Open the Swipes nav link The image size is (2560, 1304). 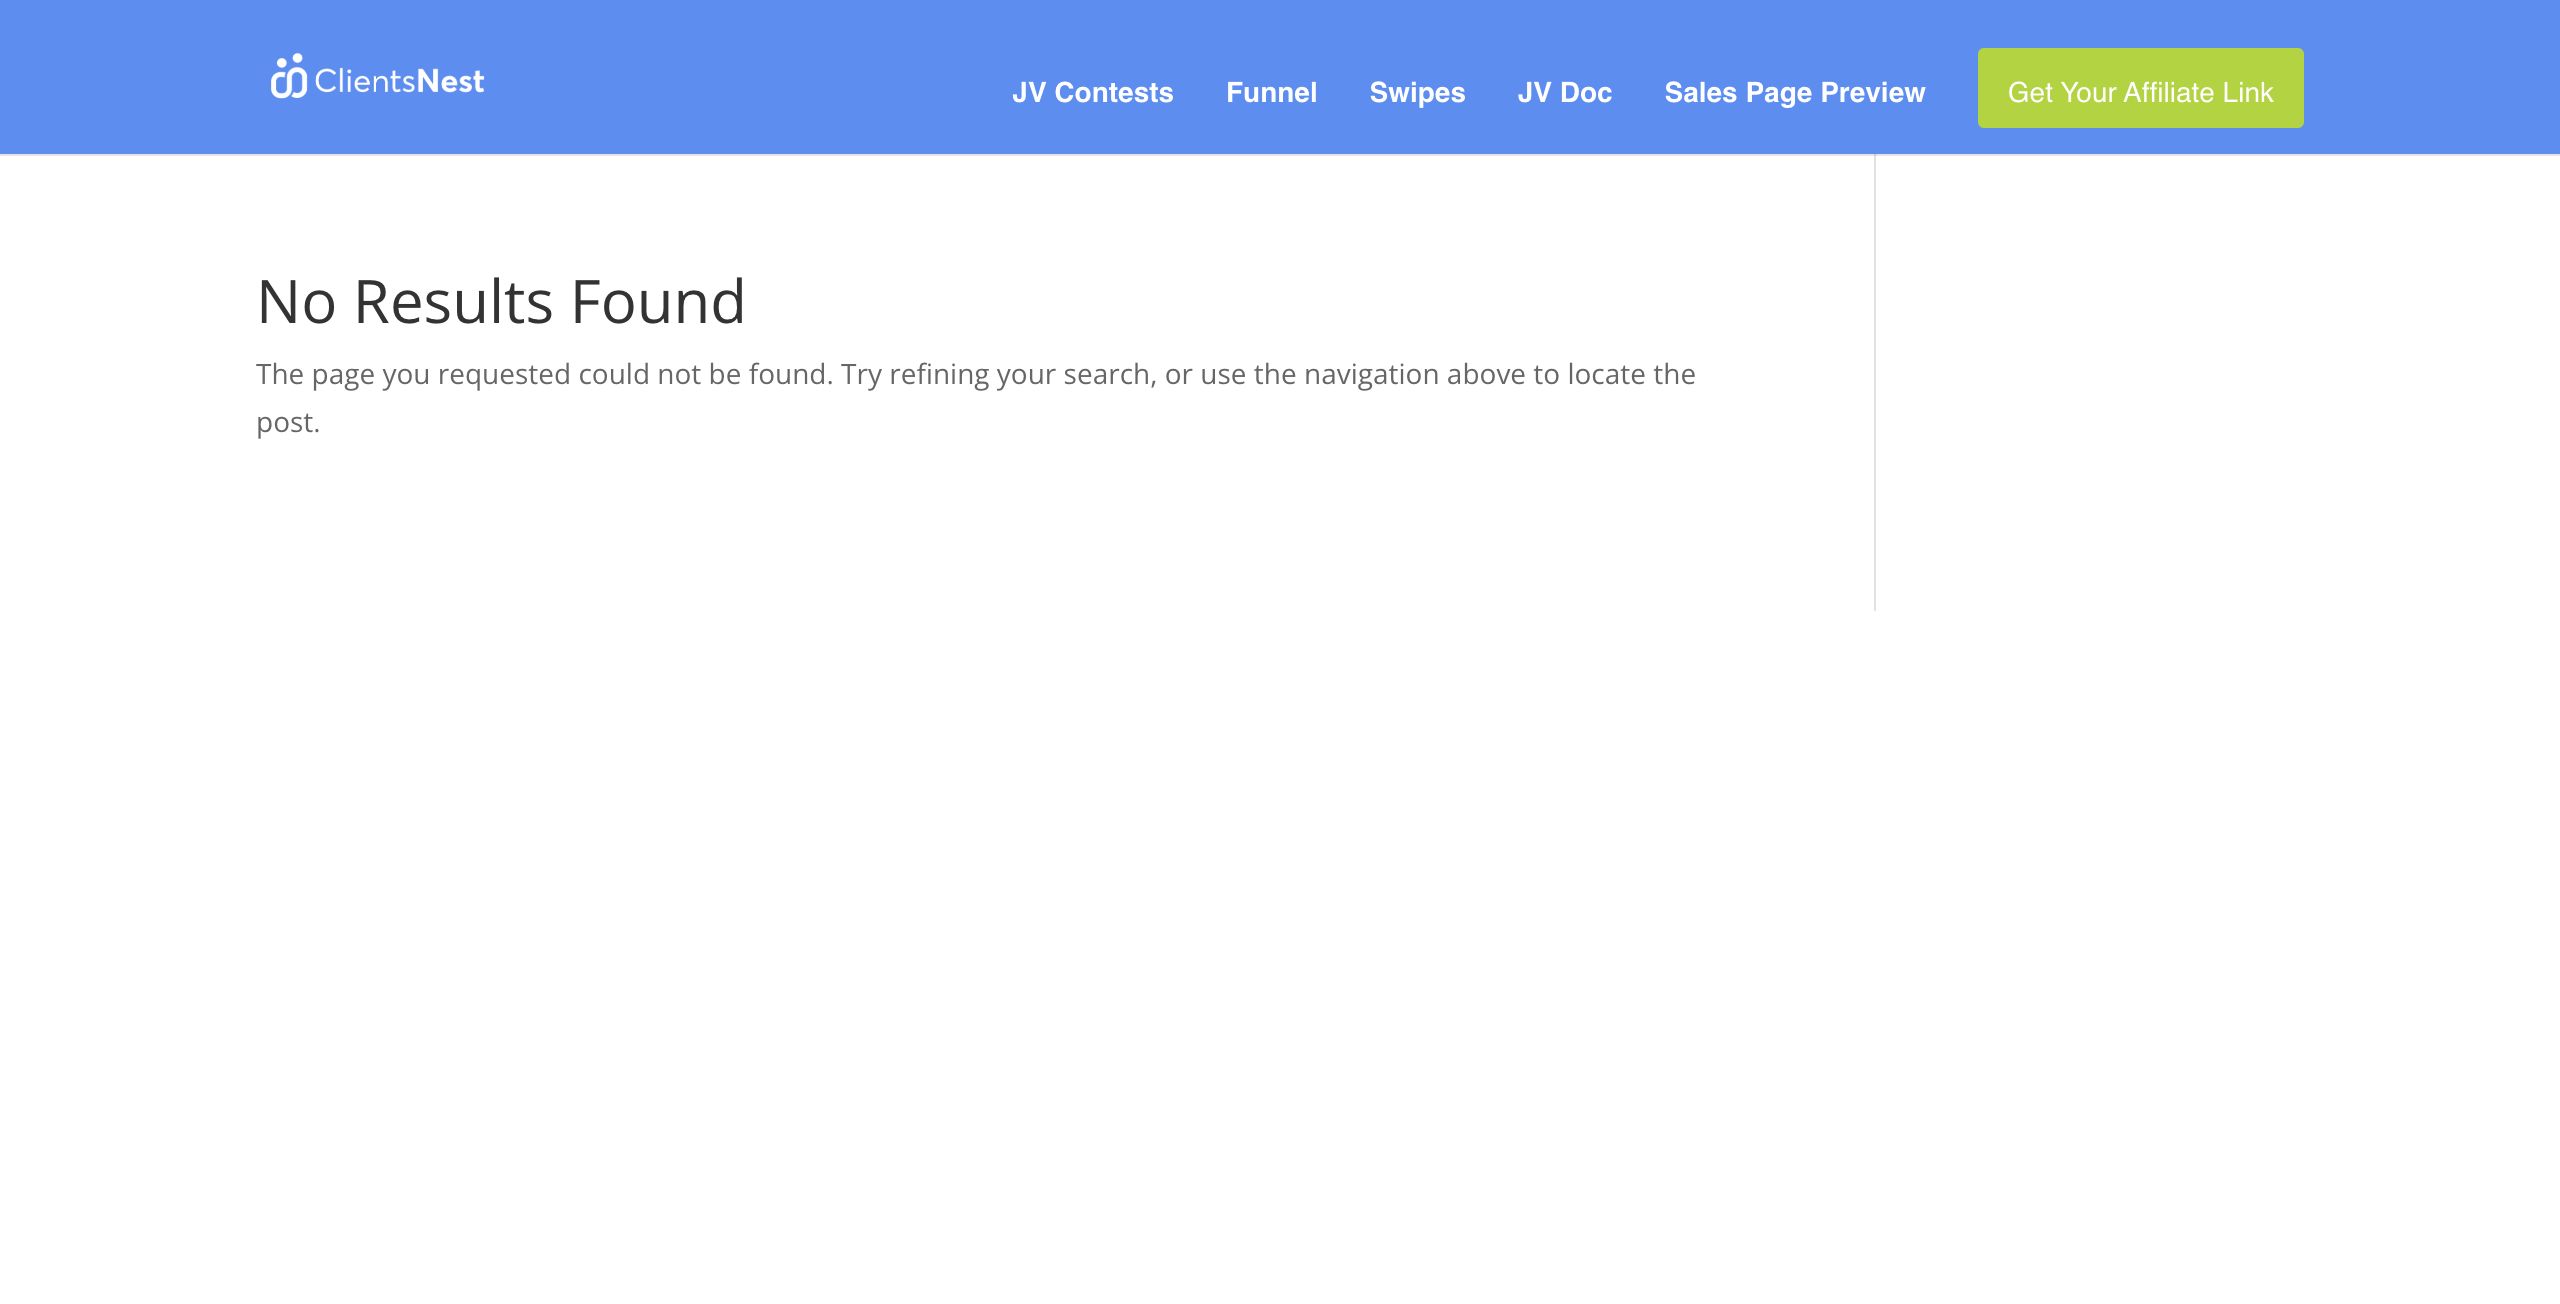coord(1417,92)
